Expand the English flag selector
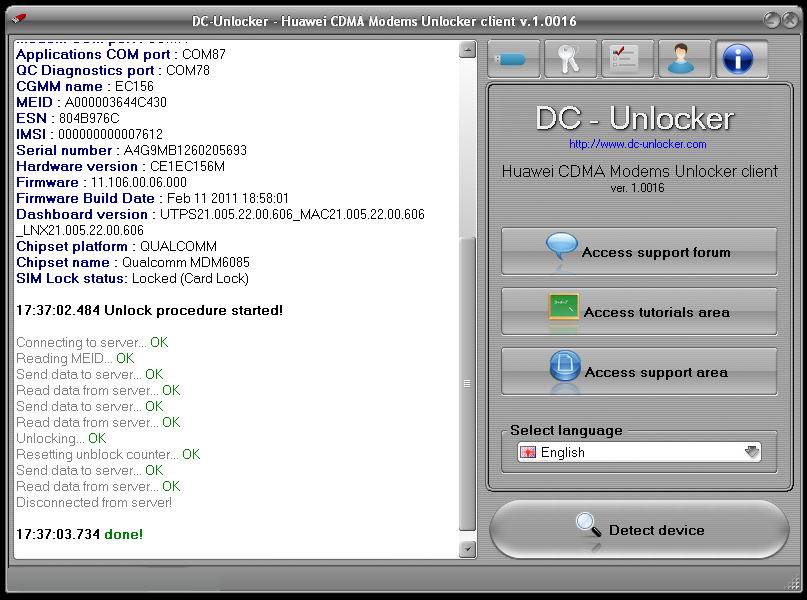 pyautogui.click(x=530, y=451)
